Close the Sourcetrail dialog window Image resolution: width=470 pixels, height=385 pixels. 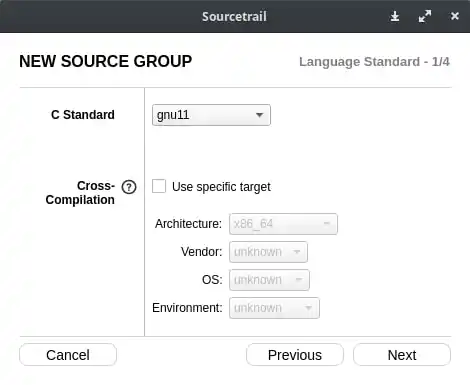pyautogui.click(x=455, y=16)
